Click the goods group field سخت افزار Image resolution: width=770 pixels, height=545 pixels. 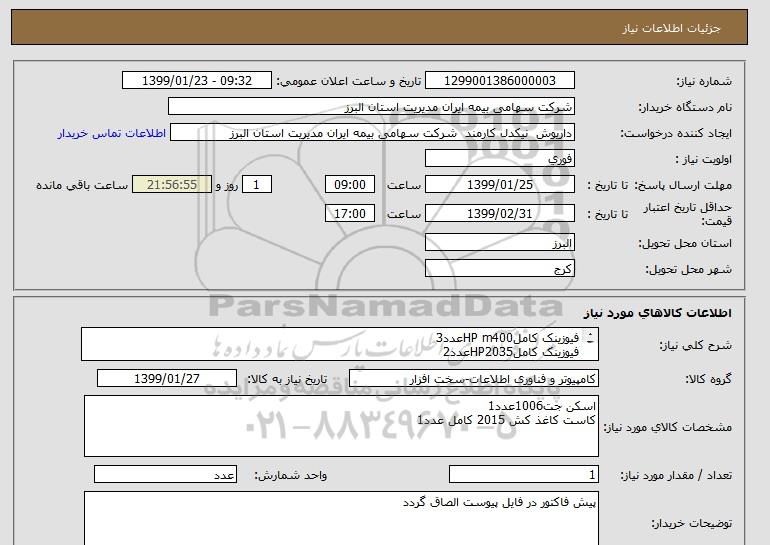pos(473,379)
